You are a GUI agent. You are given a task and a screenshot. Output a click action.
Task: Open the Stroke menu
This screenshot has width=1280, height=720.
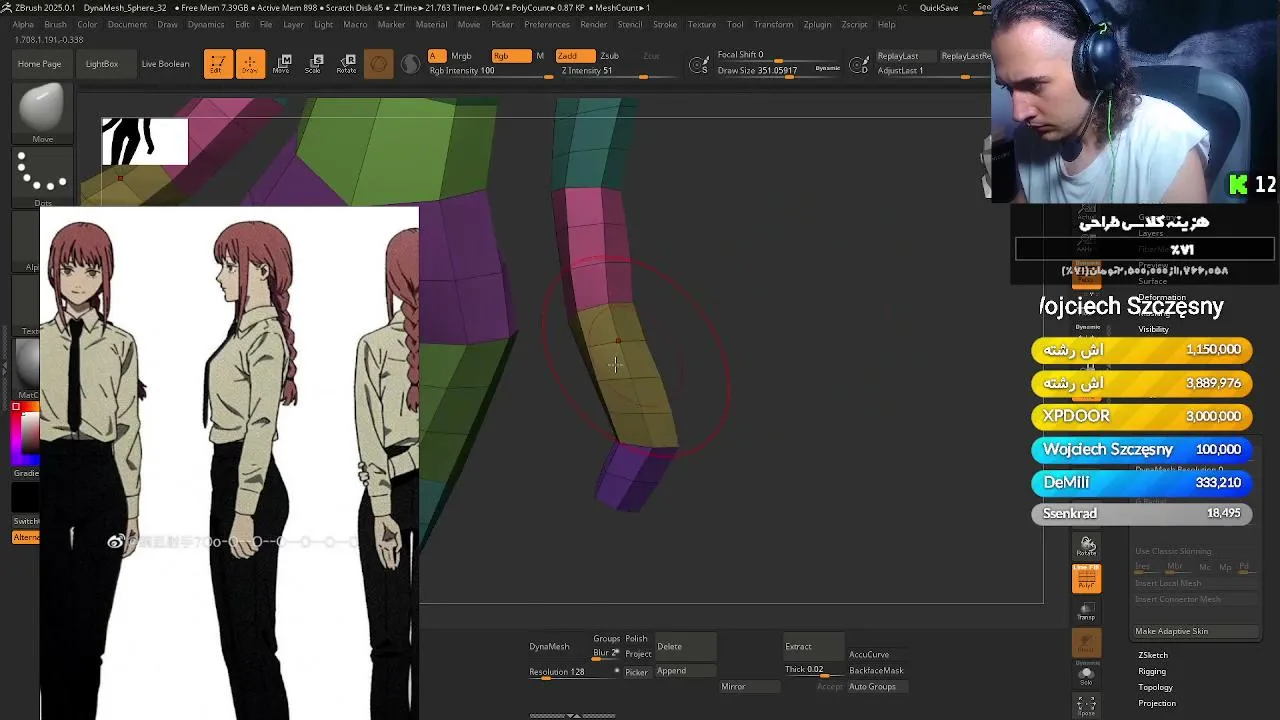click(665, 24)
